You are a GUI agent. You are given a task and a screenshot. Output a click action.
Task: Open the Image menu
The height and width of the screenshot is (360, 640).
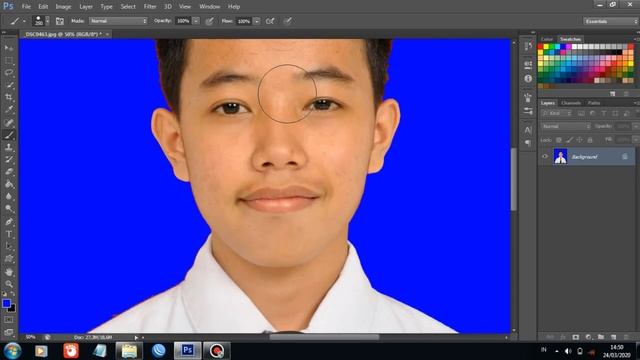(x=63, y=7)
